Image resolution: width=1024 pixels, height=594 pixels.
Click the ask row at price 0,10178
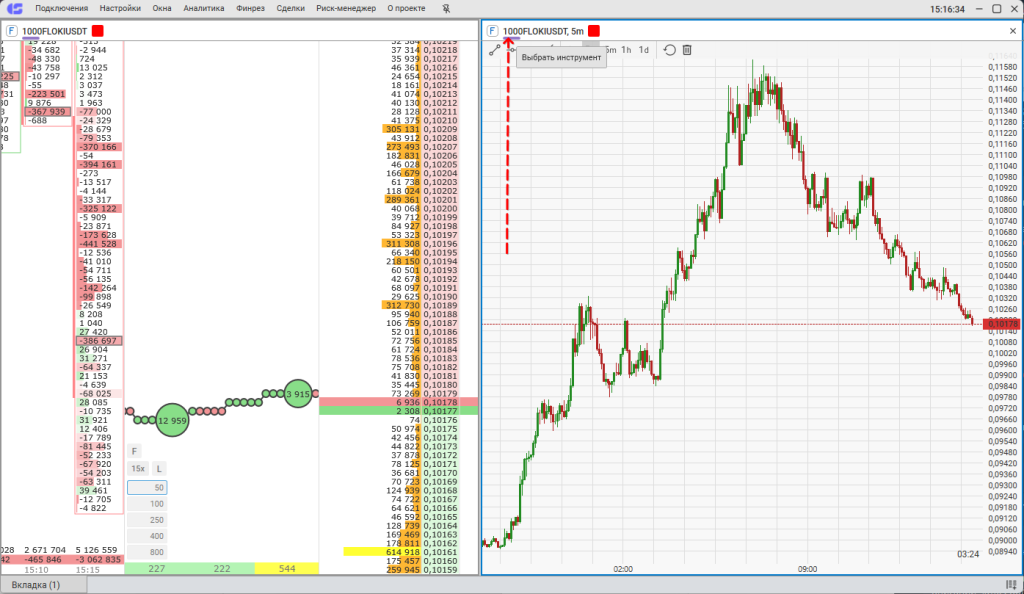[398, 402]
